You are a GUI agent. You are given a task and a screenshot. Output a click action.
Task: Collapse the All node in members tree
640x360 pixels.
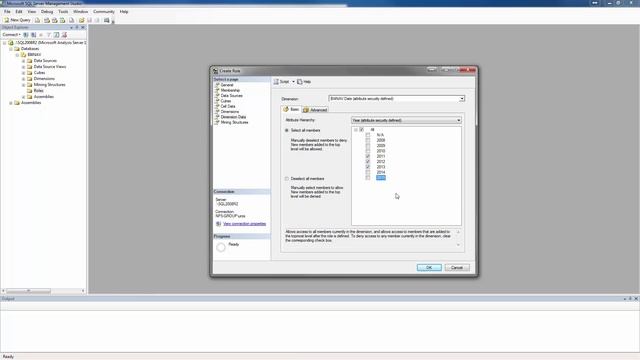[356, 130]
